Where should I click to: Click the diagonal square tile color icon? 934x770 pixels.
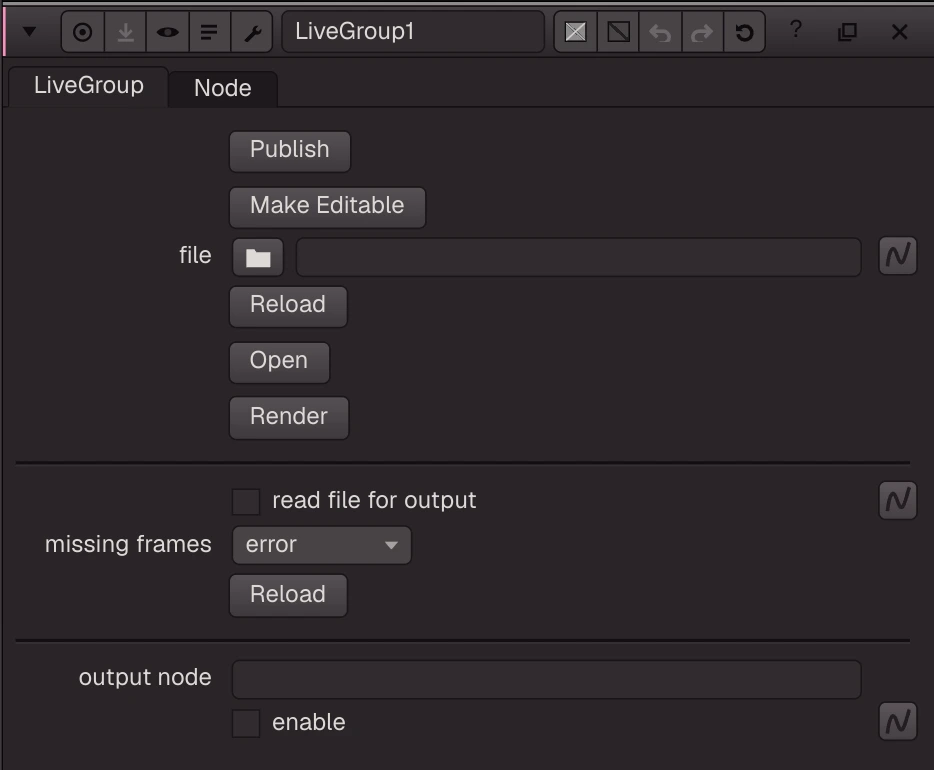pyautogui.click(x=618, y=32)
